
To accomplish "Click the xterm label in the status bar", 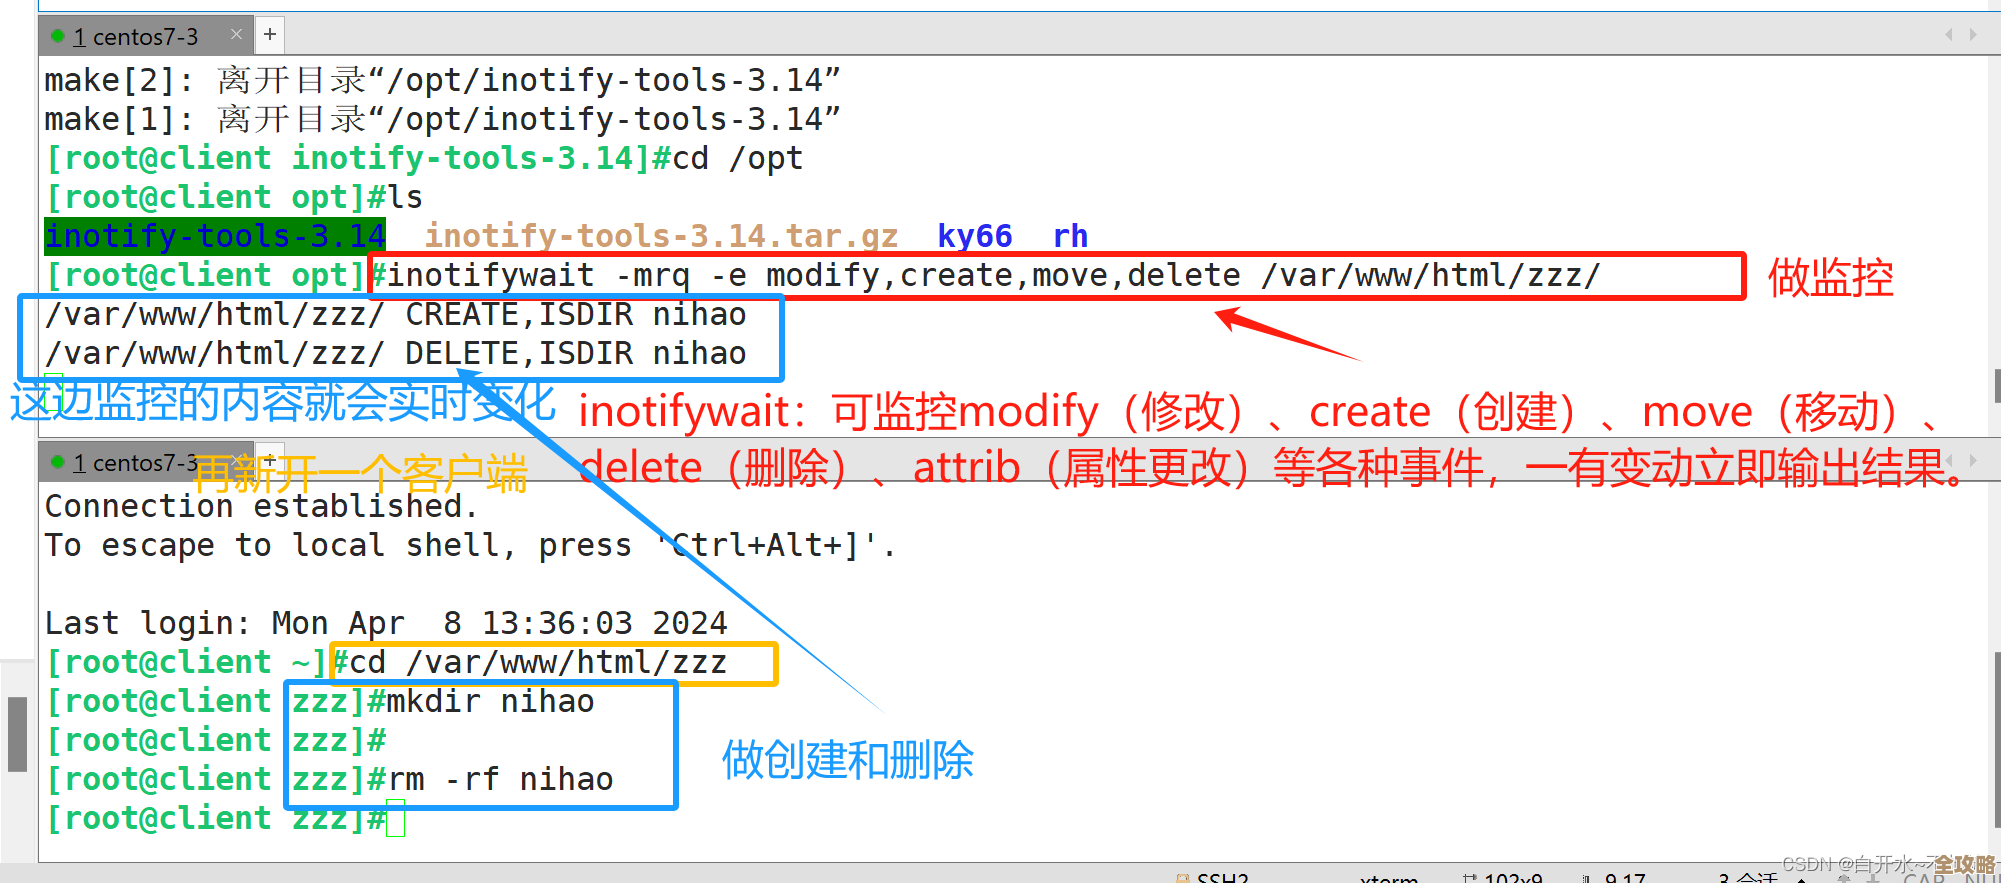I will (x=1388, y=878).
